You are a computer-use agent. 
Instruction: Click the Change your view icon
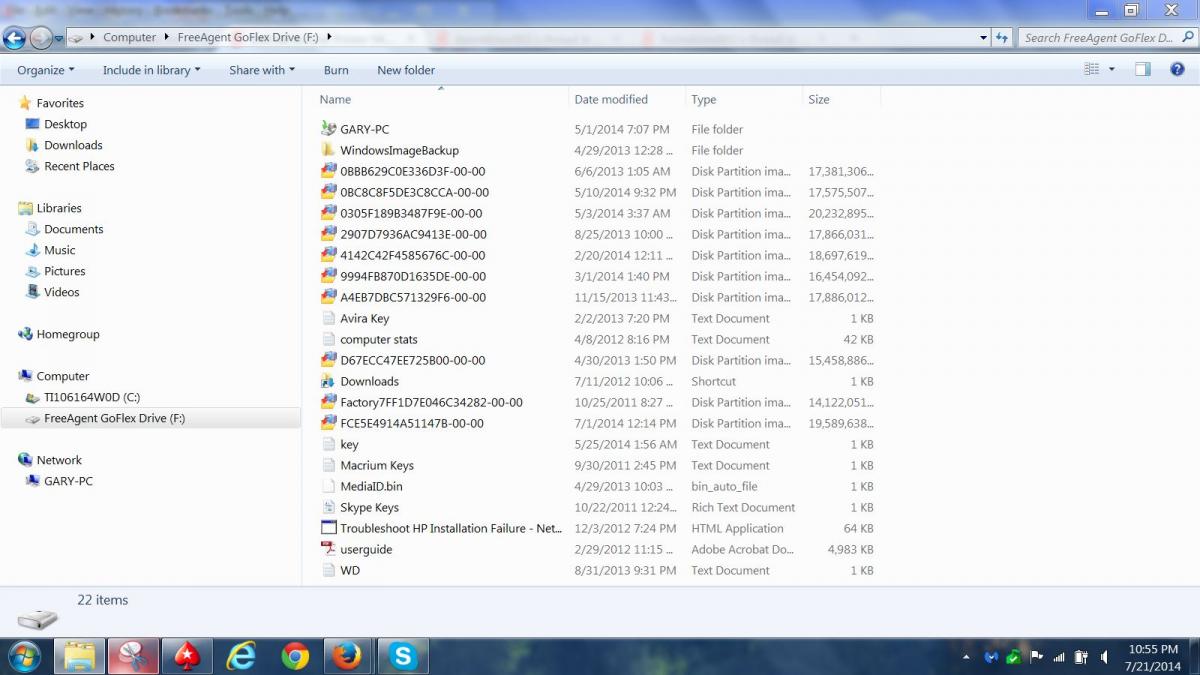point(1092,69)
